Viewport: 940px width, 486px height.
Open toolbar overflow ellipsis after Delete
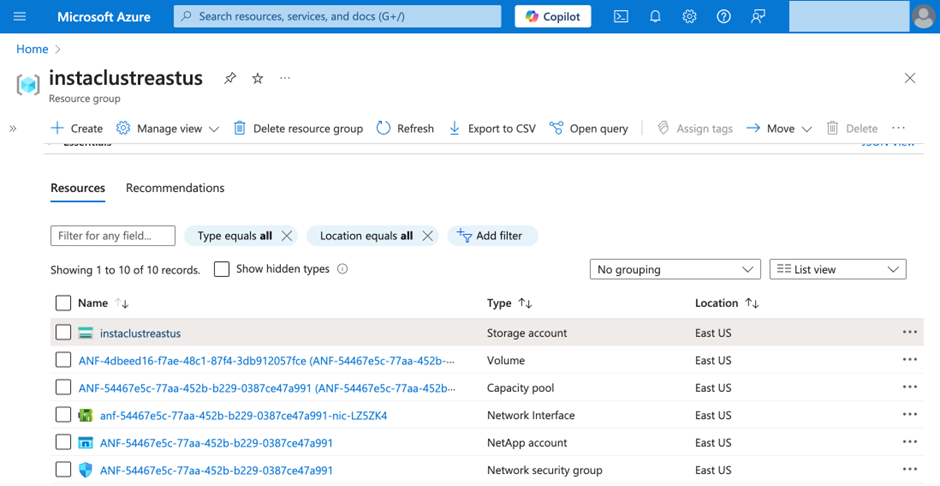898,128
